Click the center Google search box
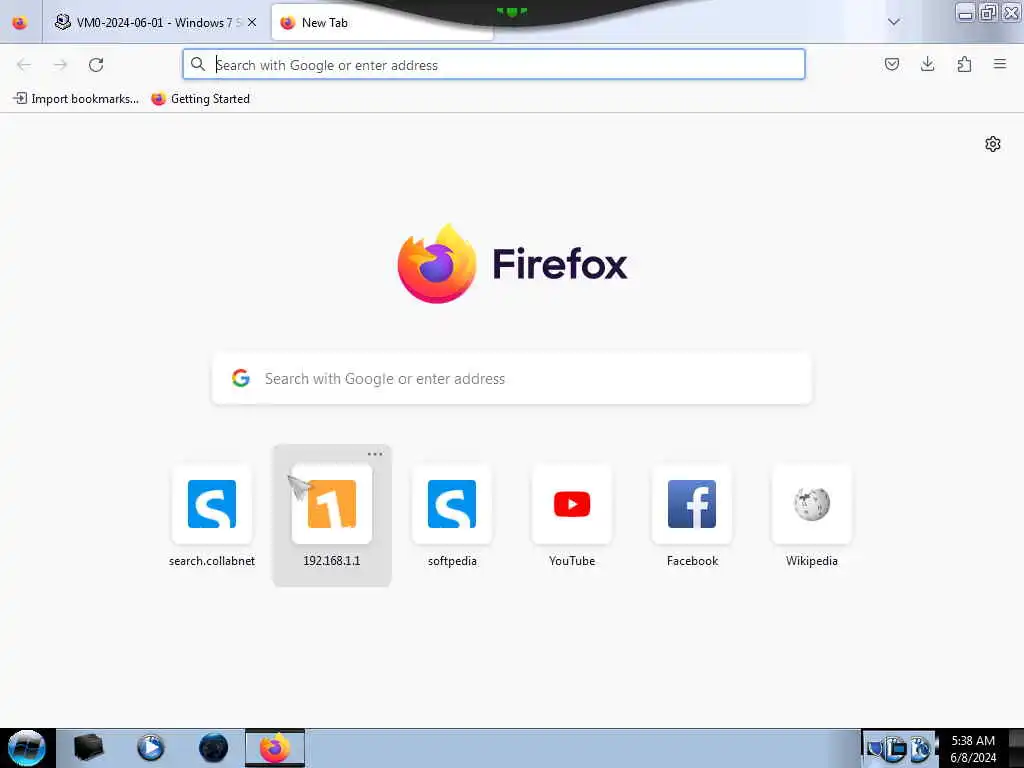Viewport: 1024px width, 768px height. coord(512,379)
